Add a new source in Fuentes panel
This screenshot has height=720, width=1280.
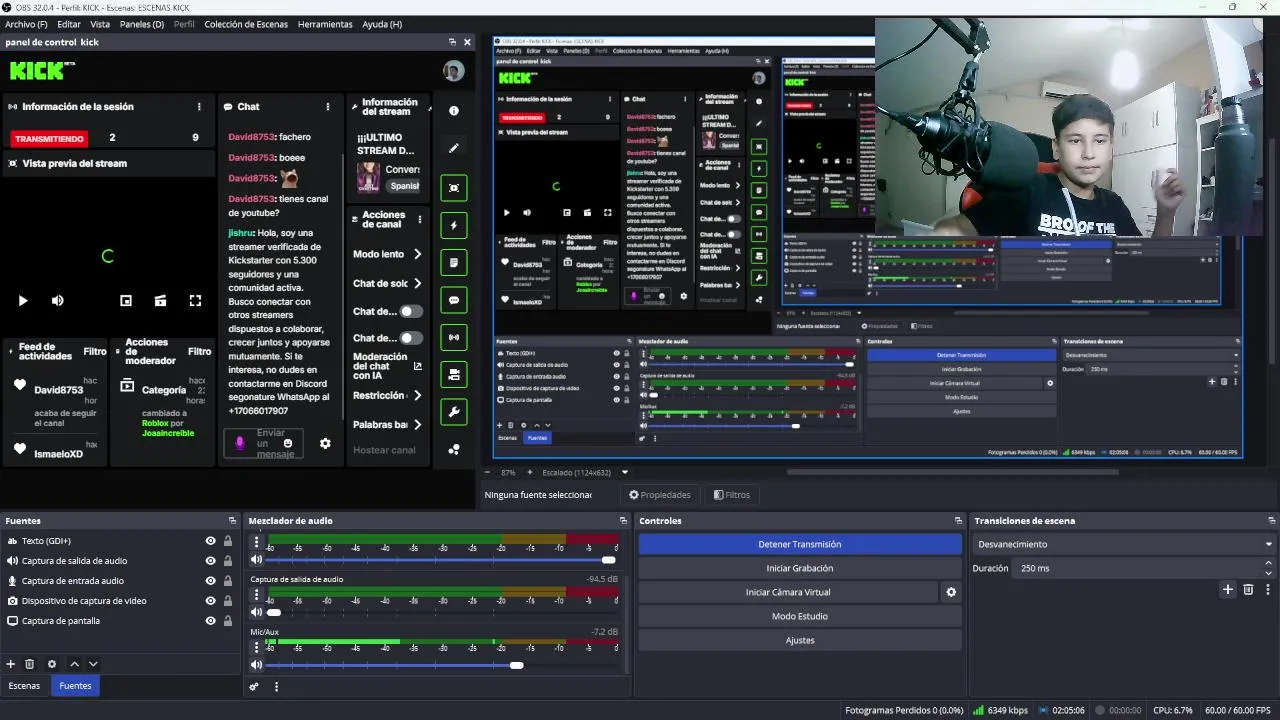point(11,664)
